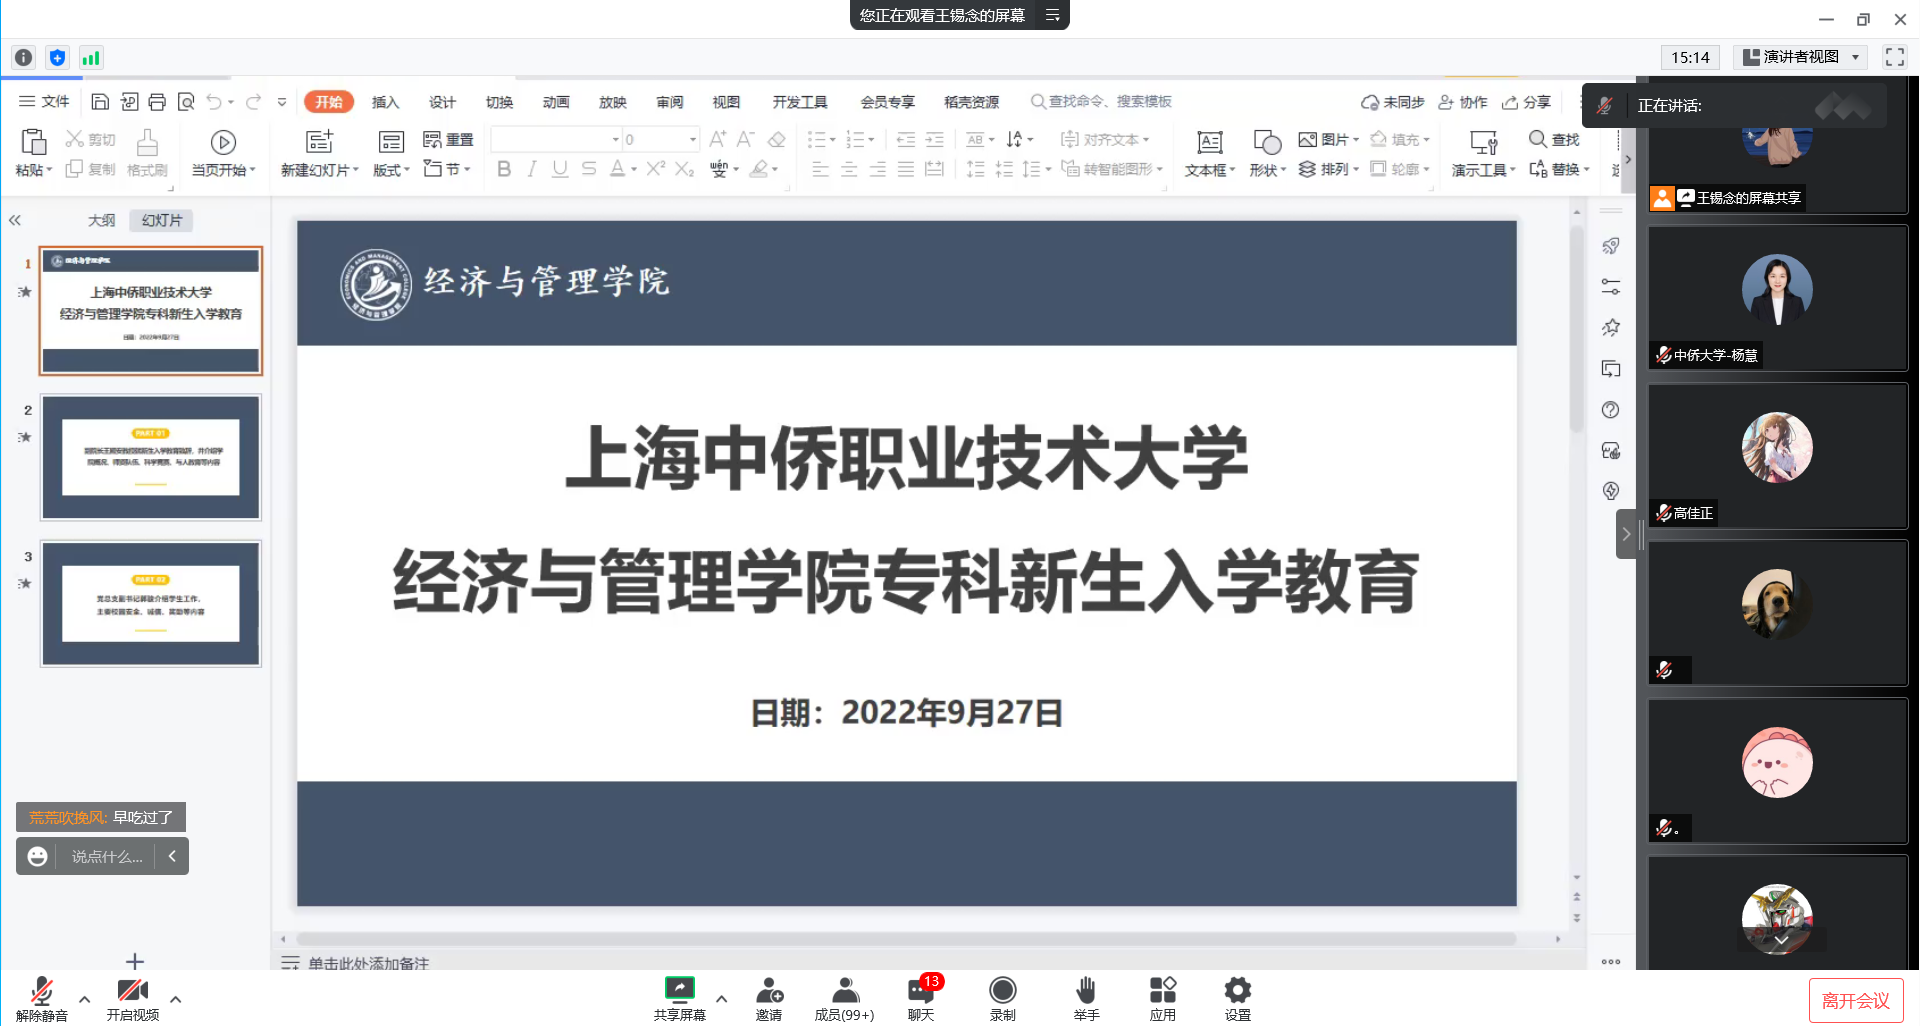Click the emoji button in chat bar

[37, 856]
